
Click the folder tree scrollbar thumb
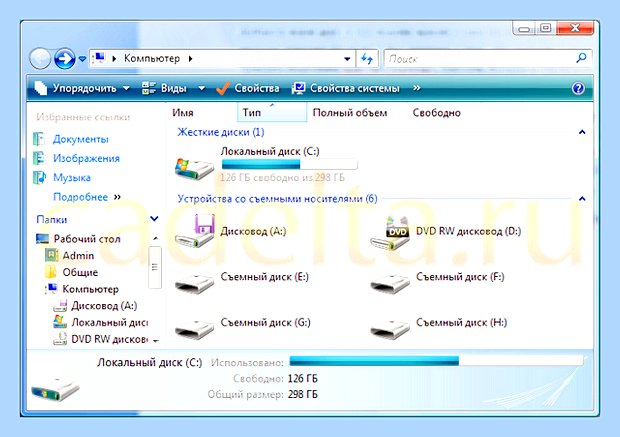tap(155, 267)
